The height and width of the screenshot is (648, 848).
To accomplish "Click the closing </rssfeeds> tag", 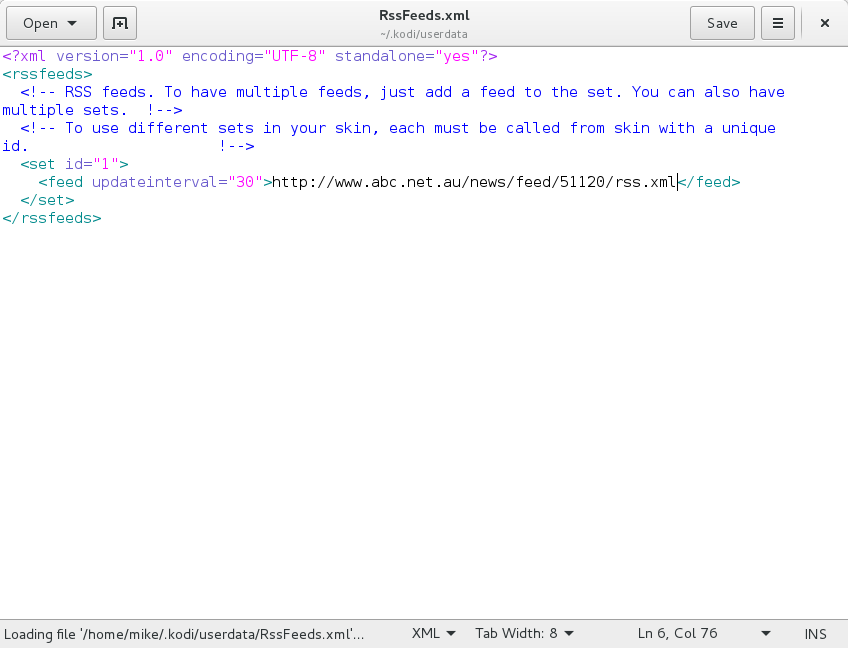I will (52, 218).
